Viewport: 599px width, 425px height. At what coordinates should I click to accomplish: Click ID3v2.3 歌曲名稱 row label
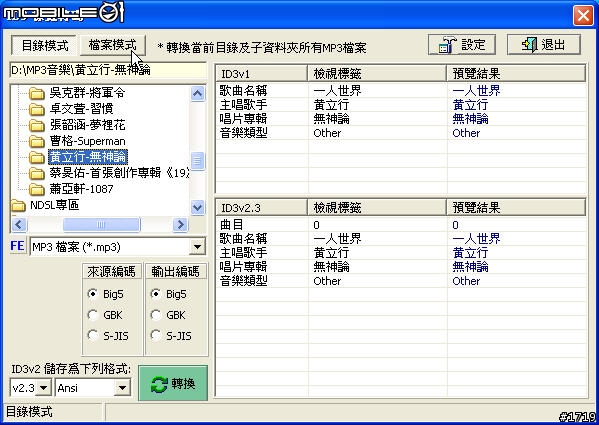pos(243,239)
